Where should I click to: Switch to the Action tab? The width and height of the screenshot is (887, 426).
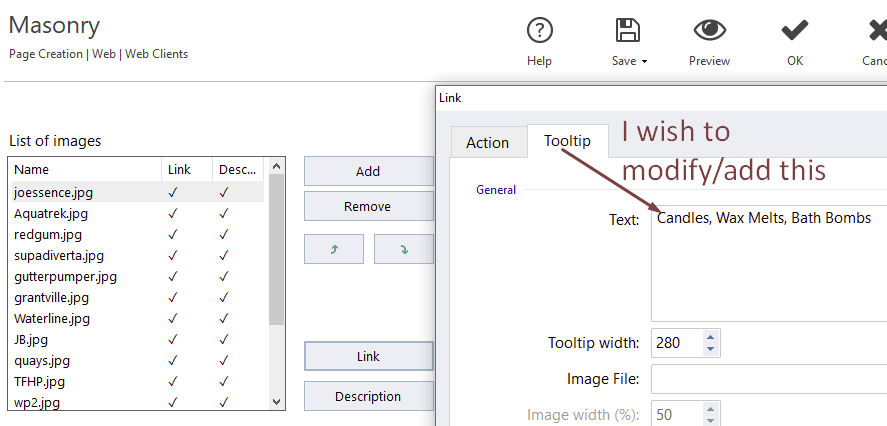pos(488,143)
